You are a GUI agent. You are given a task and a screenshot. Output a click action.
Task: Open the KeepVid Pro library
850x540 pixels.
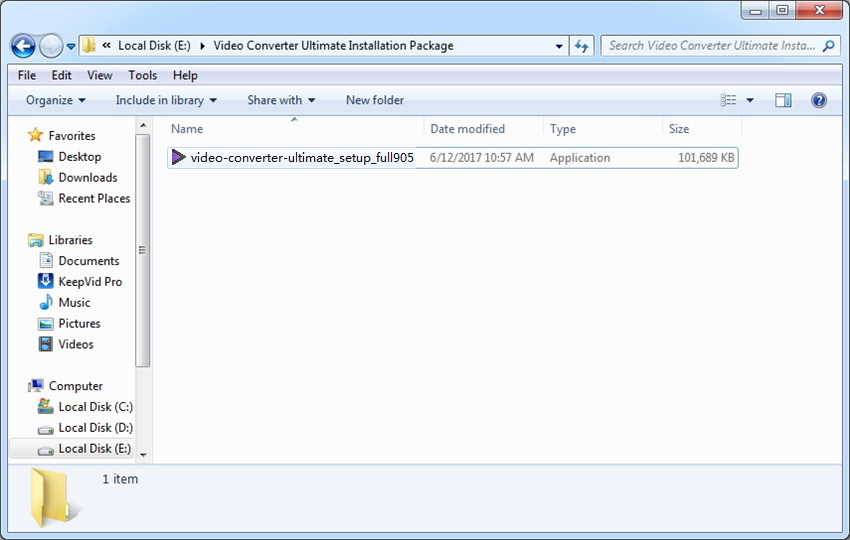coord(90,282)
